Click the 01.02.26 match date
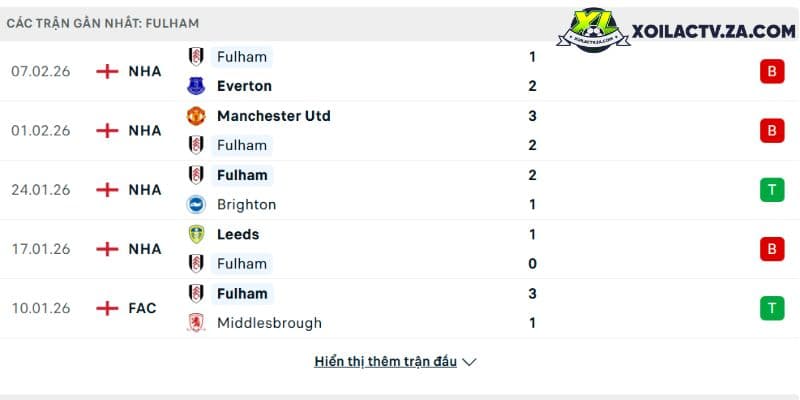Screen dimensions: 800x400 click(41, 131)
